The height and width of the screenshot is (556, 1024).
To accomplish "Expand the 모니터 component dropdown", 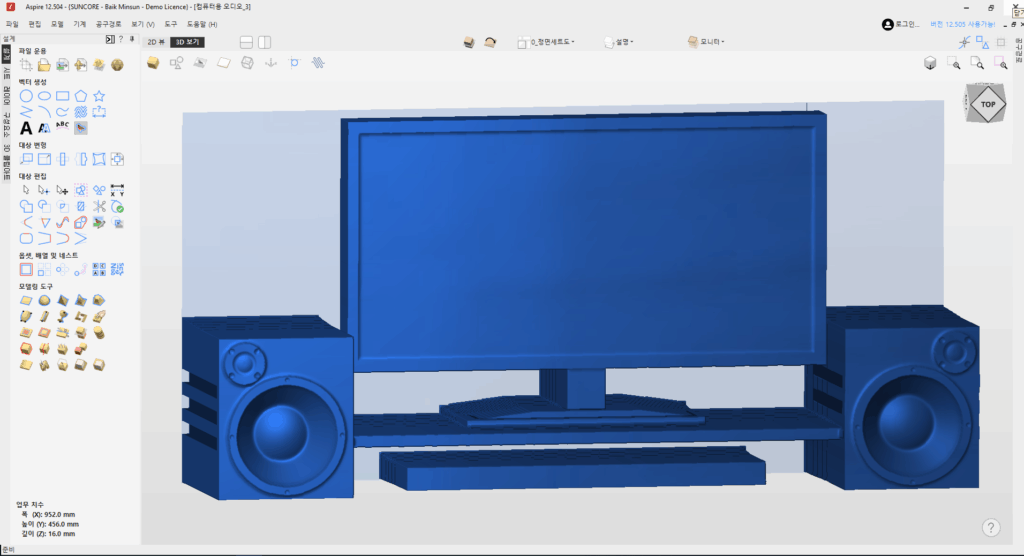I will pyautogui.click(x=706, y=42).
